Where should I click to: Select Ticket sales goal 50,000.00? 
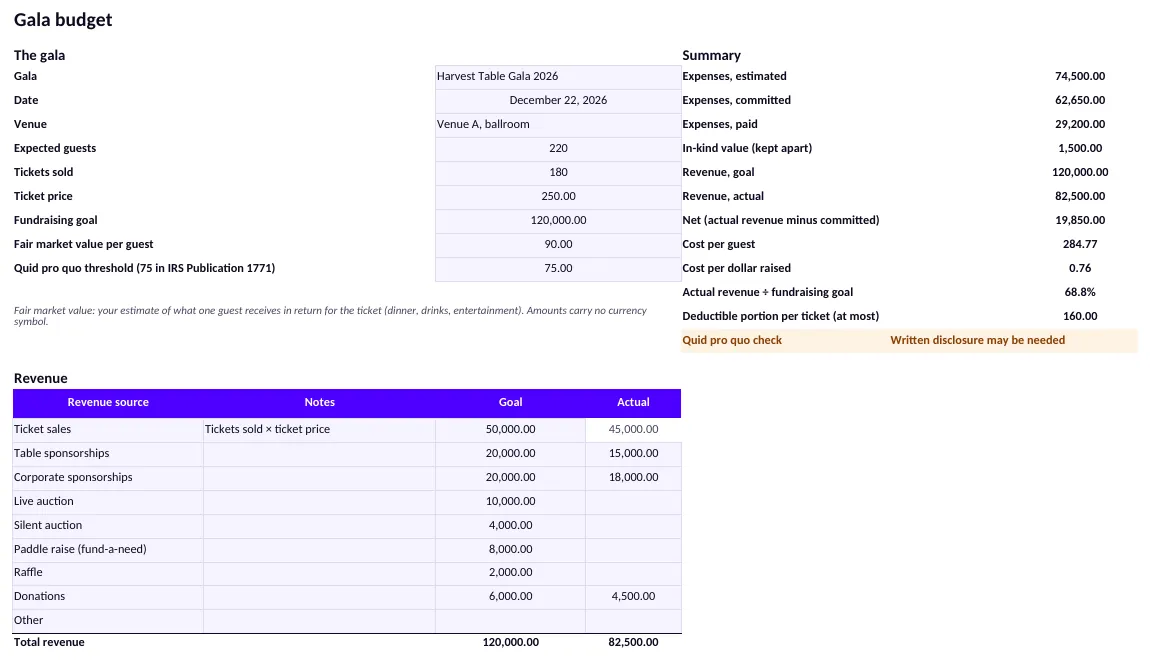click(510, 429)
